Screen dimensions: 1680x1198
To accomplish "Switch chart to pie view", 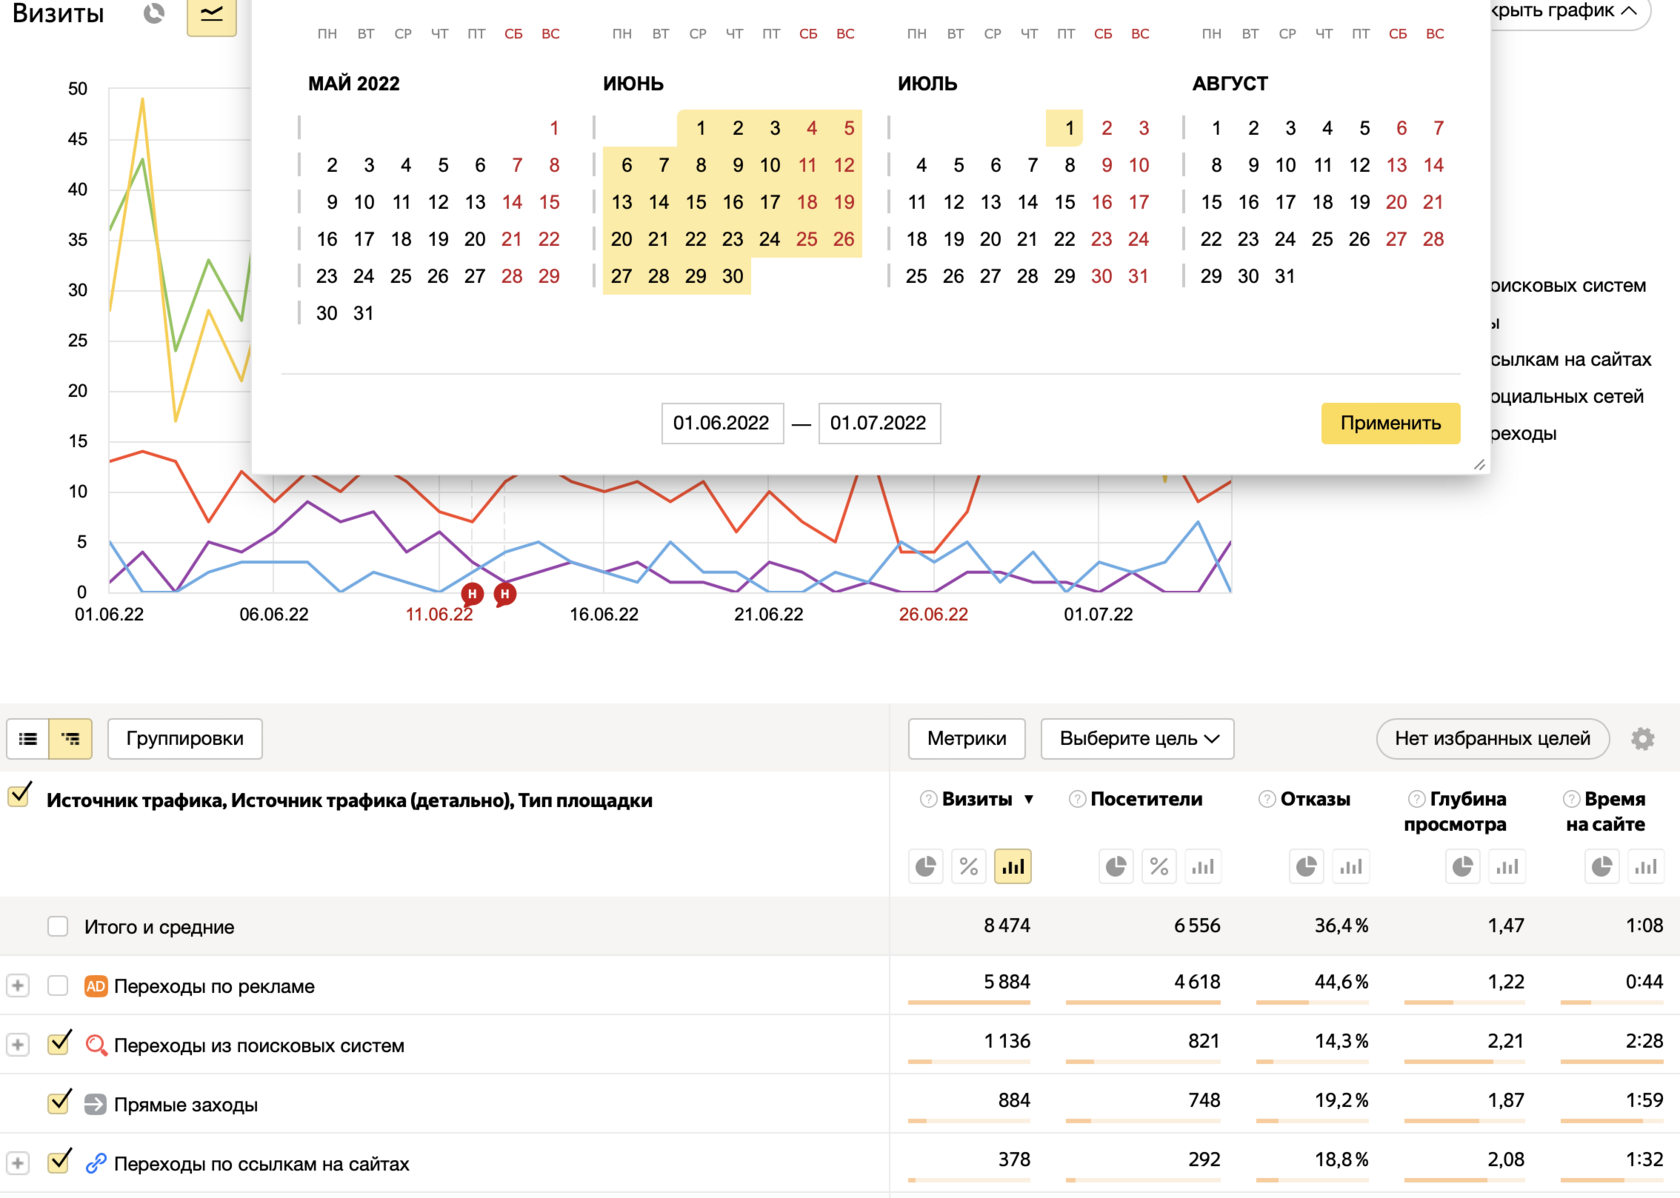I will tap(154, 14).
